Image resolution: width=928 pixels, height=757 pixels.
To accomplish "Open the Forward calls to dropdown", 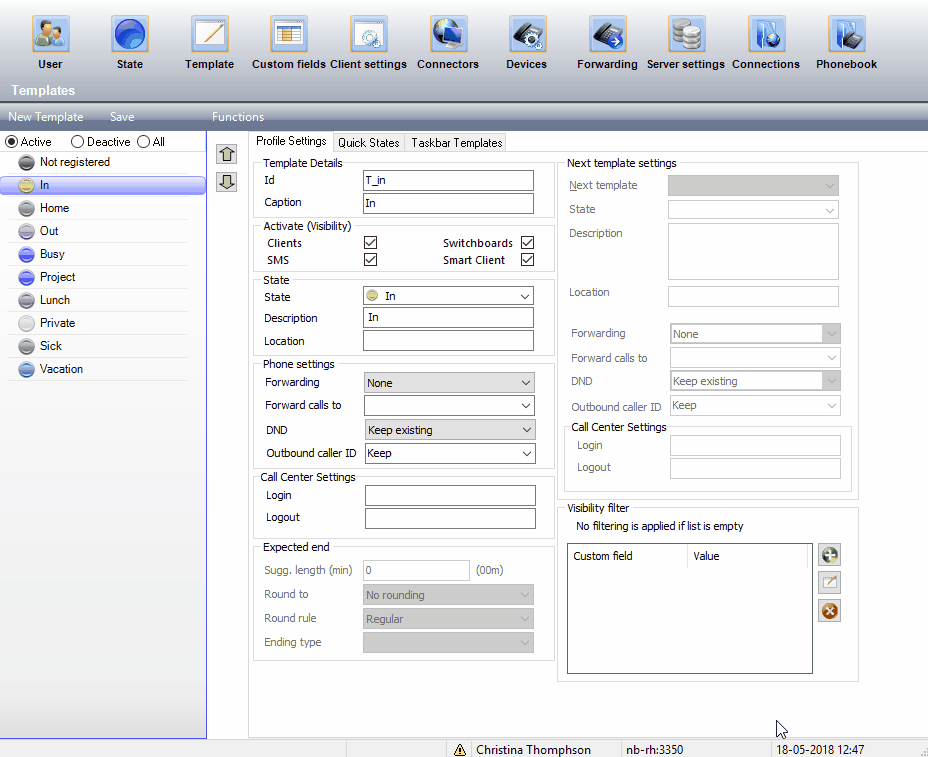I will (449, 405).
